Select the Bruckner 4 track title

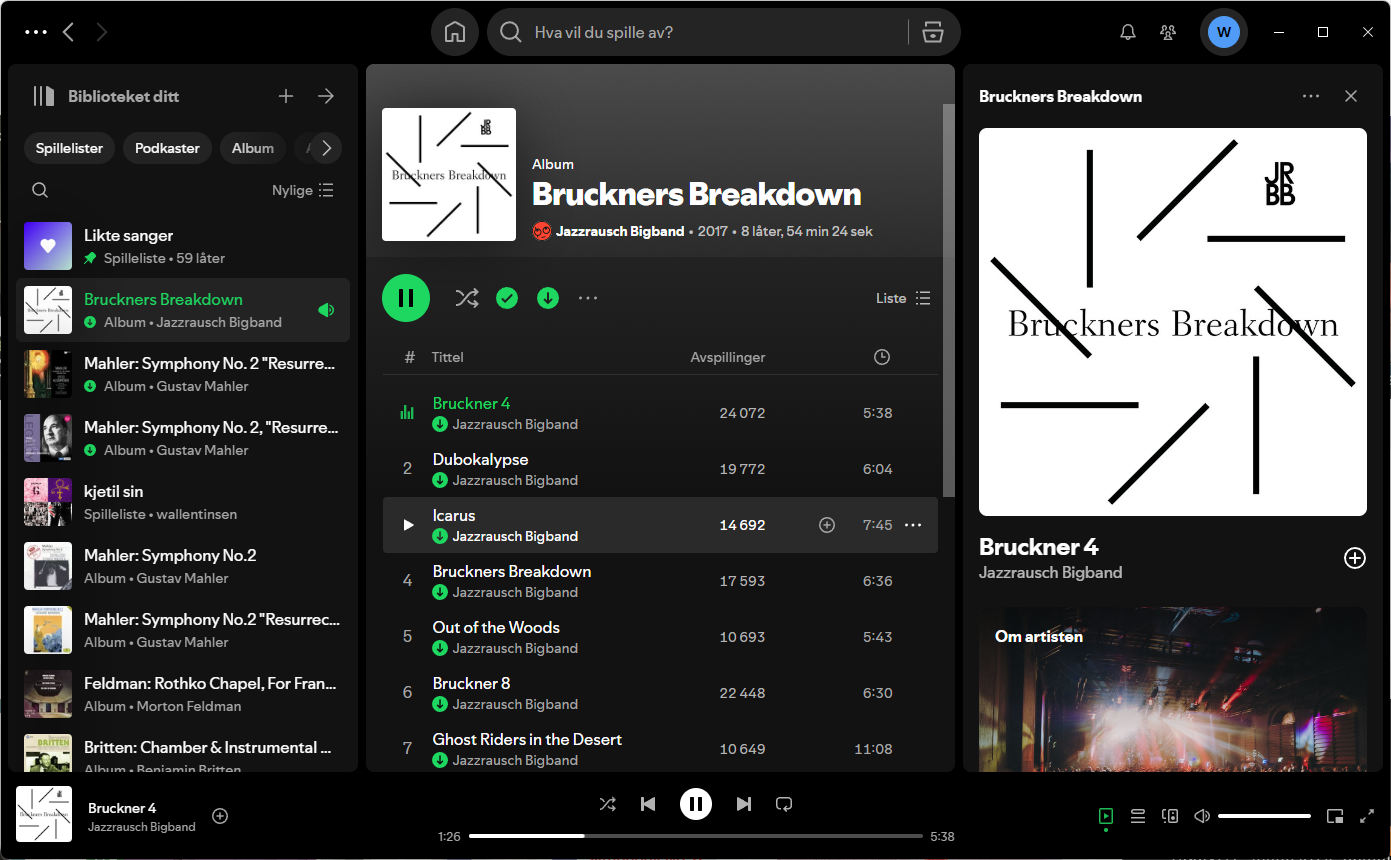471,403
